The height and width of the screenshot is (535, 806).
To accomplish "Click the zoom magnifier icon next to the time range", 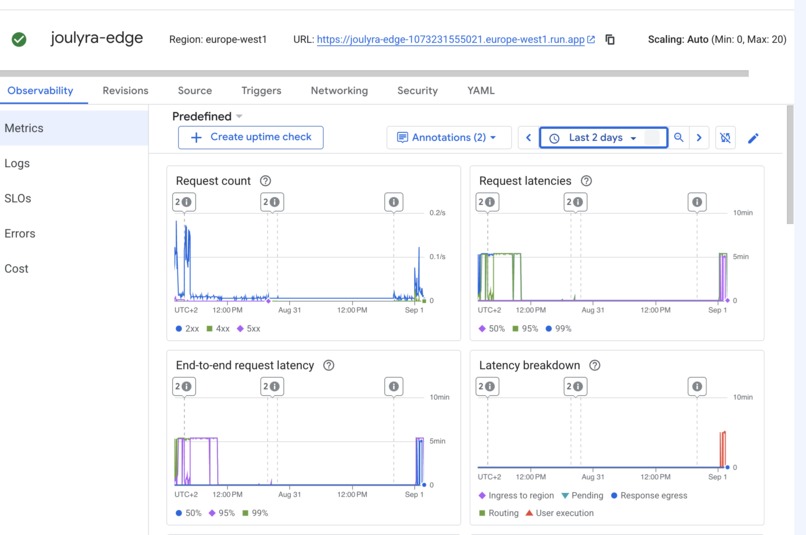I will click(x=679, y=137).
